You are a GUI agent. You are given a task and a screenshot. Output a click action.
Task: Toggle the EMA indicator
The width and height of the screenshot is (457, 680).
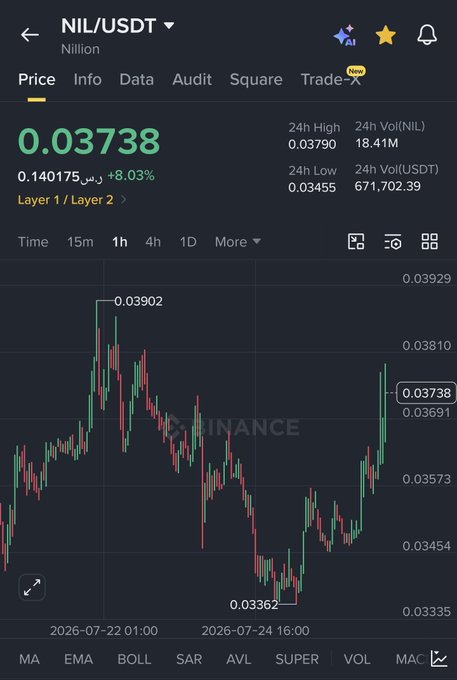click(x=78, y=659)
